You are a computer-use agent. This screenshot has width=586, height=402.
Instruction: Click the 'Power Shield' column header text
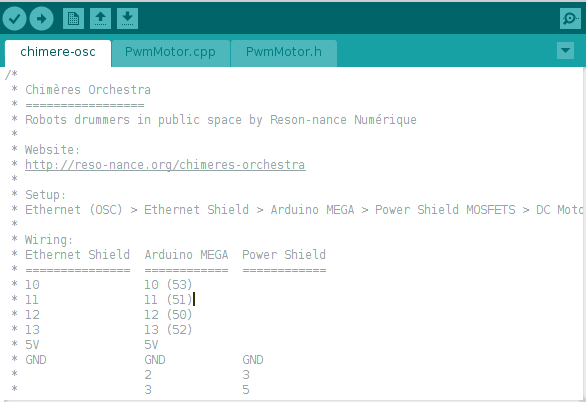[284, 254]
